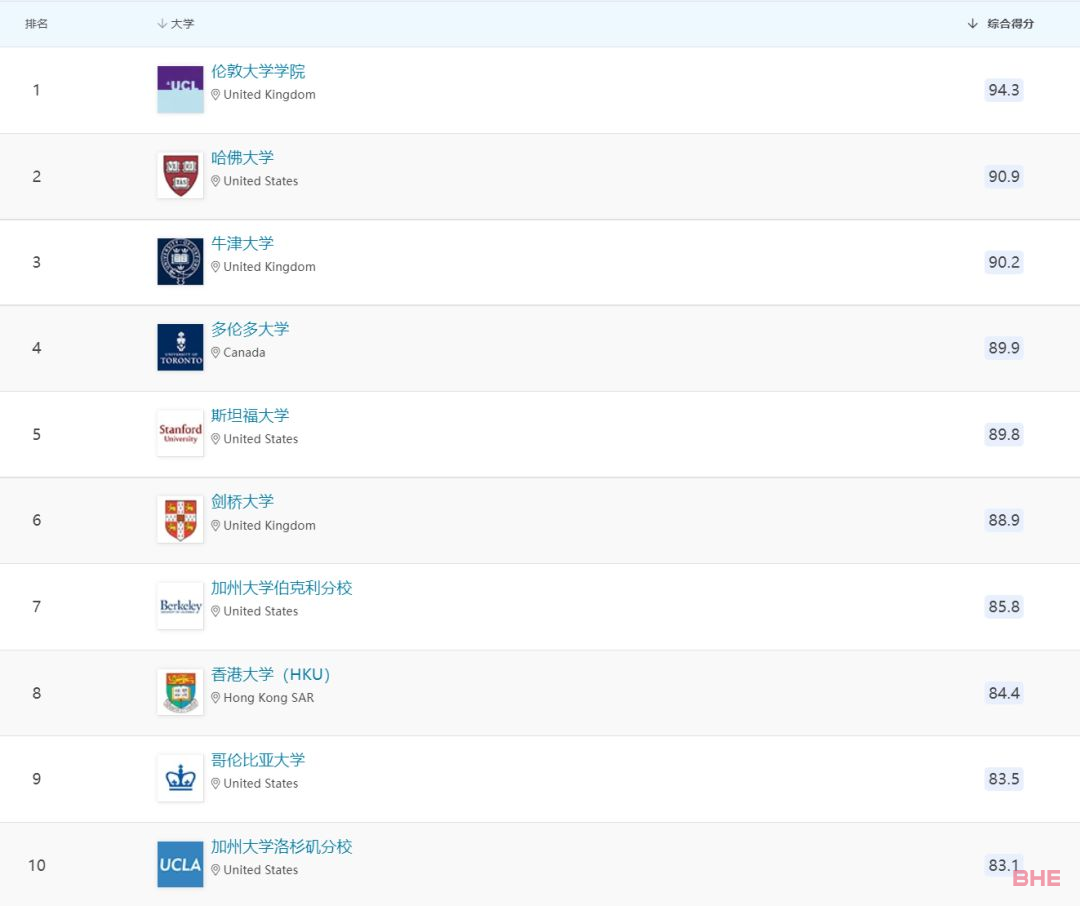1080x906 pixels.
Task: Open the 加州大学伯克利分校 link
Action: [282, 588]
